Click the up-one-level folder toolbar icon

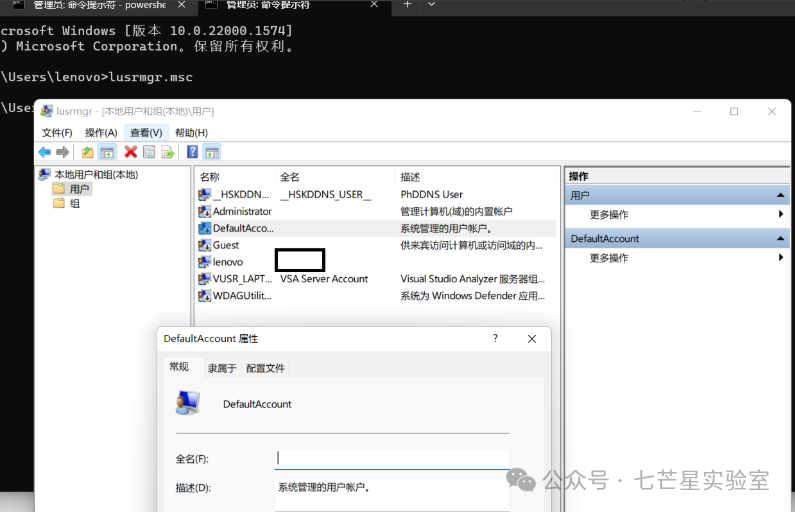coord(87,152)
